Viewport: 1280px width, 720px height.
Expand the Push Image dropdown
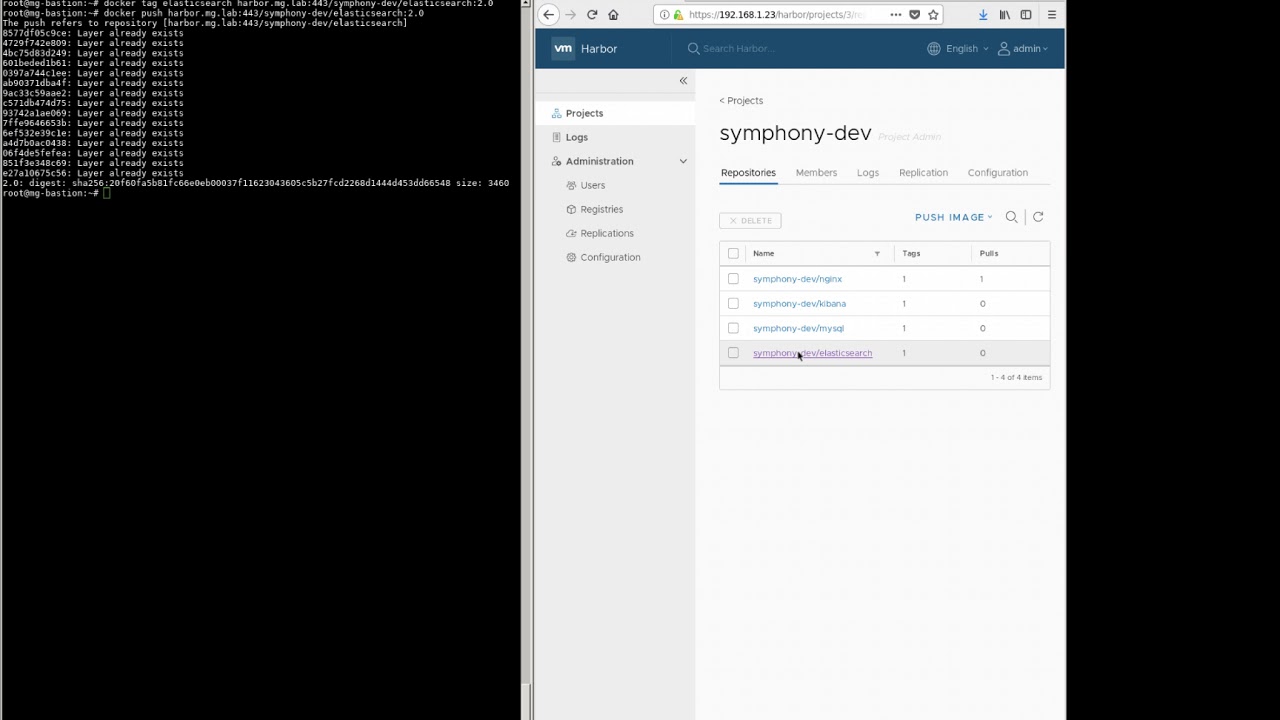(x=954, y=217)
